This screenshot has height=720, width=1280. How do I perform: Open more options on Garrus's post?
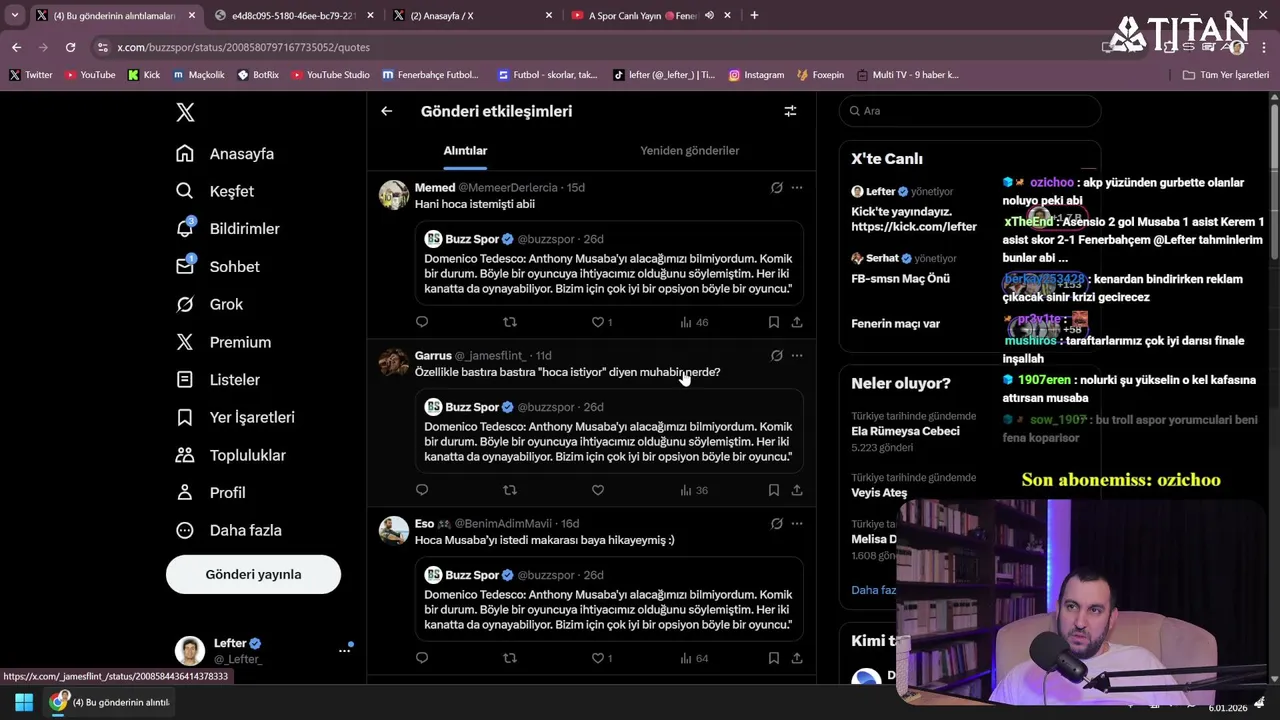click(797, 355)
